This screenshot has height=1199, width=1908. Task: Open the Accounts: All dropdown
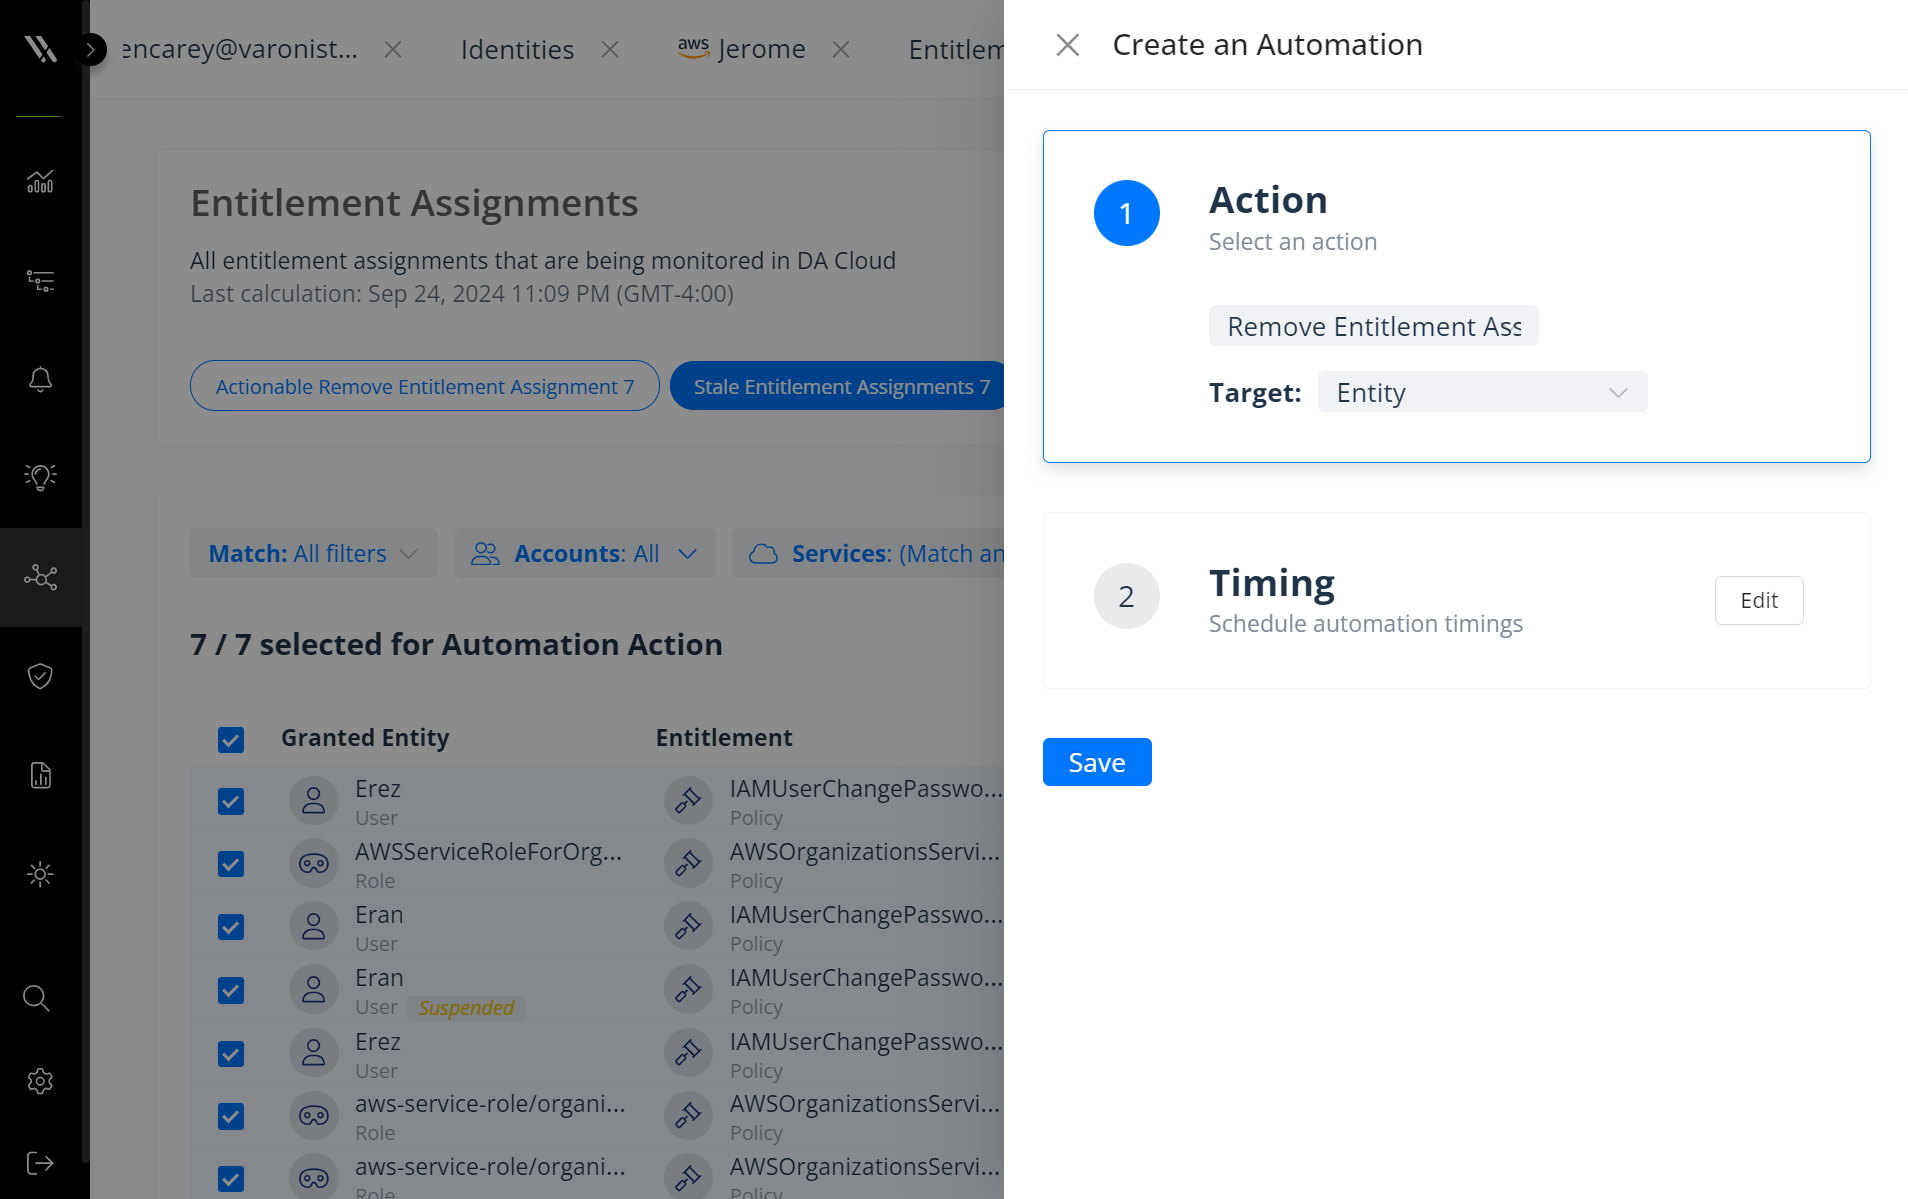point(585,553)
